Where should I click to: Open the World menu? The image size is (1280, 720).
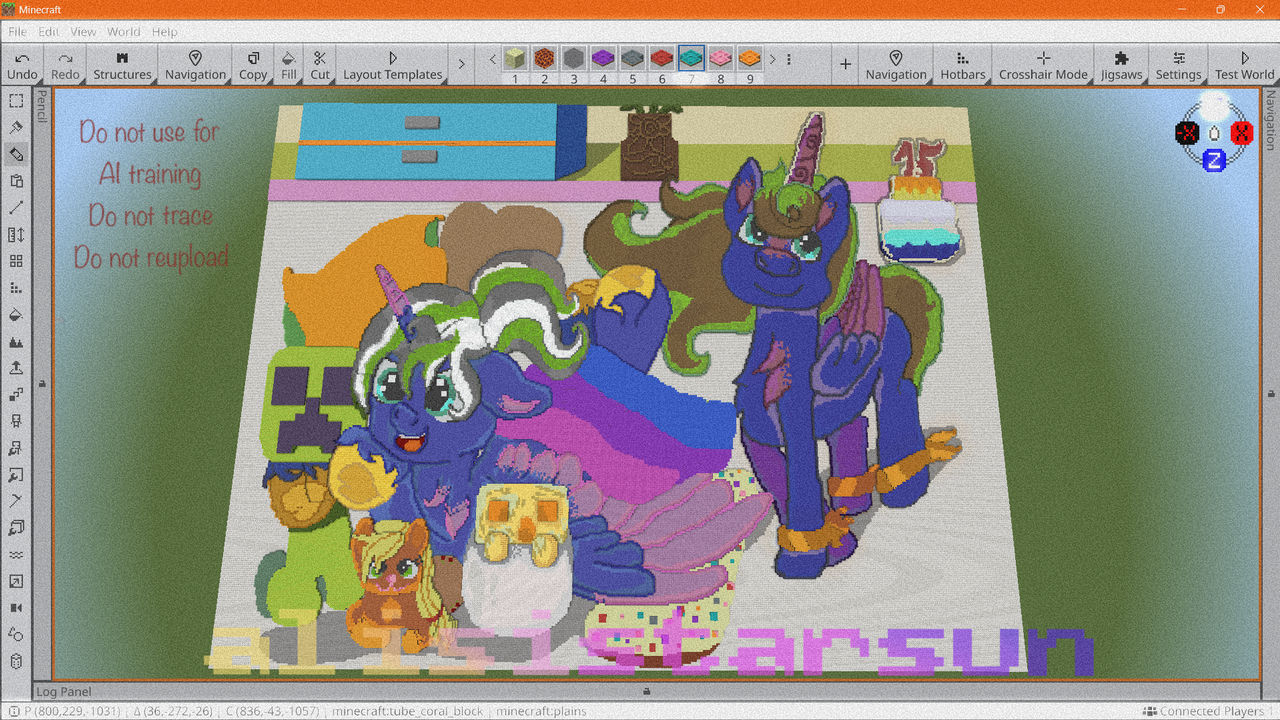(x=124, y=32)
